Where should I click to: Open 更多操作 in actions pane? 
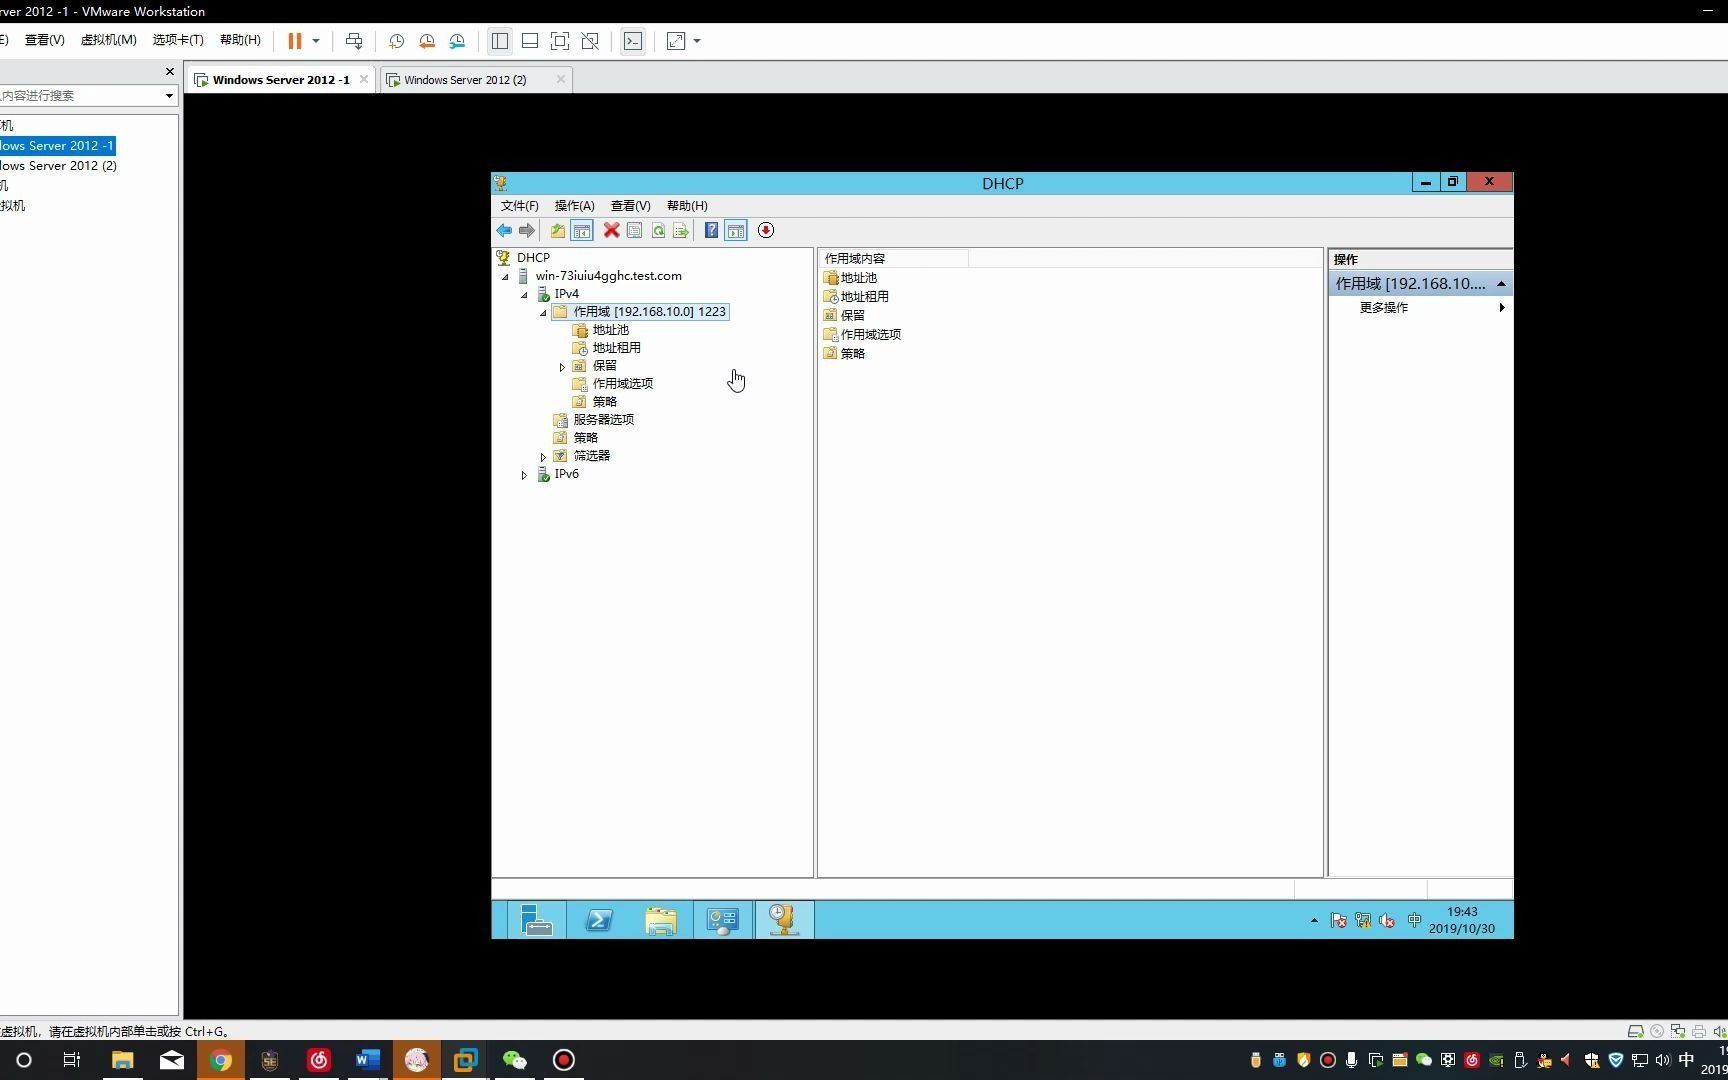pyautogui.click(x=1384, y=308)
